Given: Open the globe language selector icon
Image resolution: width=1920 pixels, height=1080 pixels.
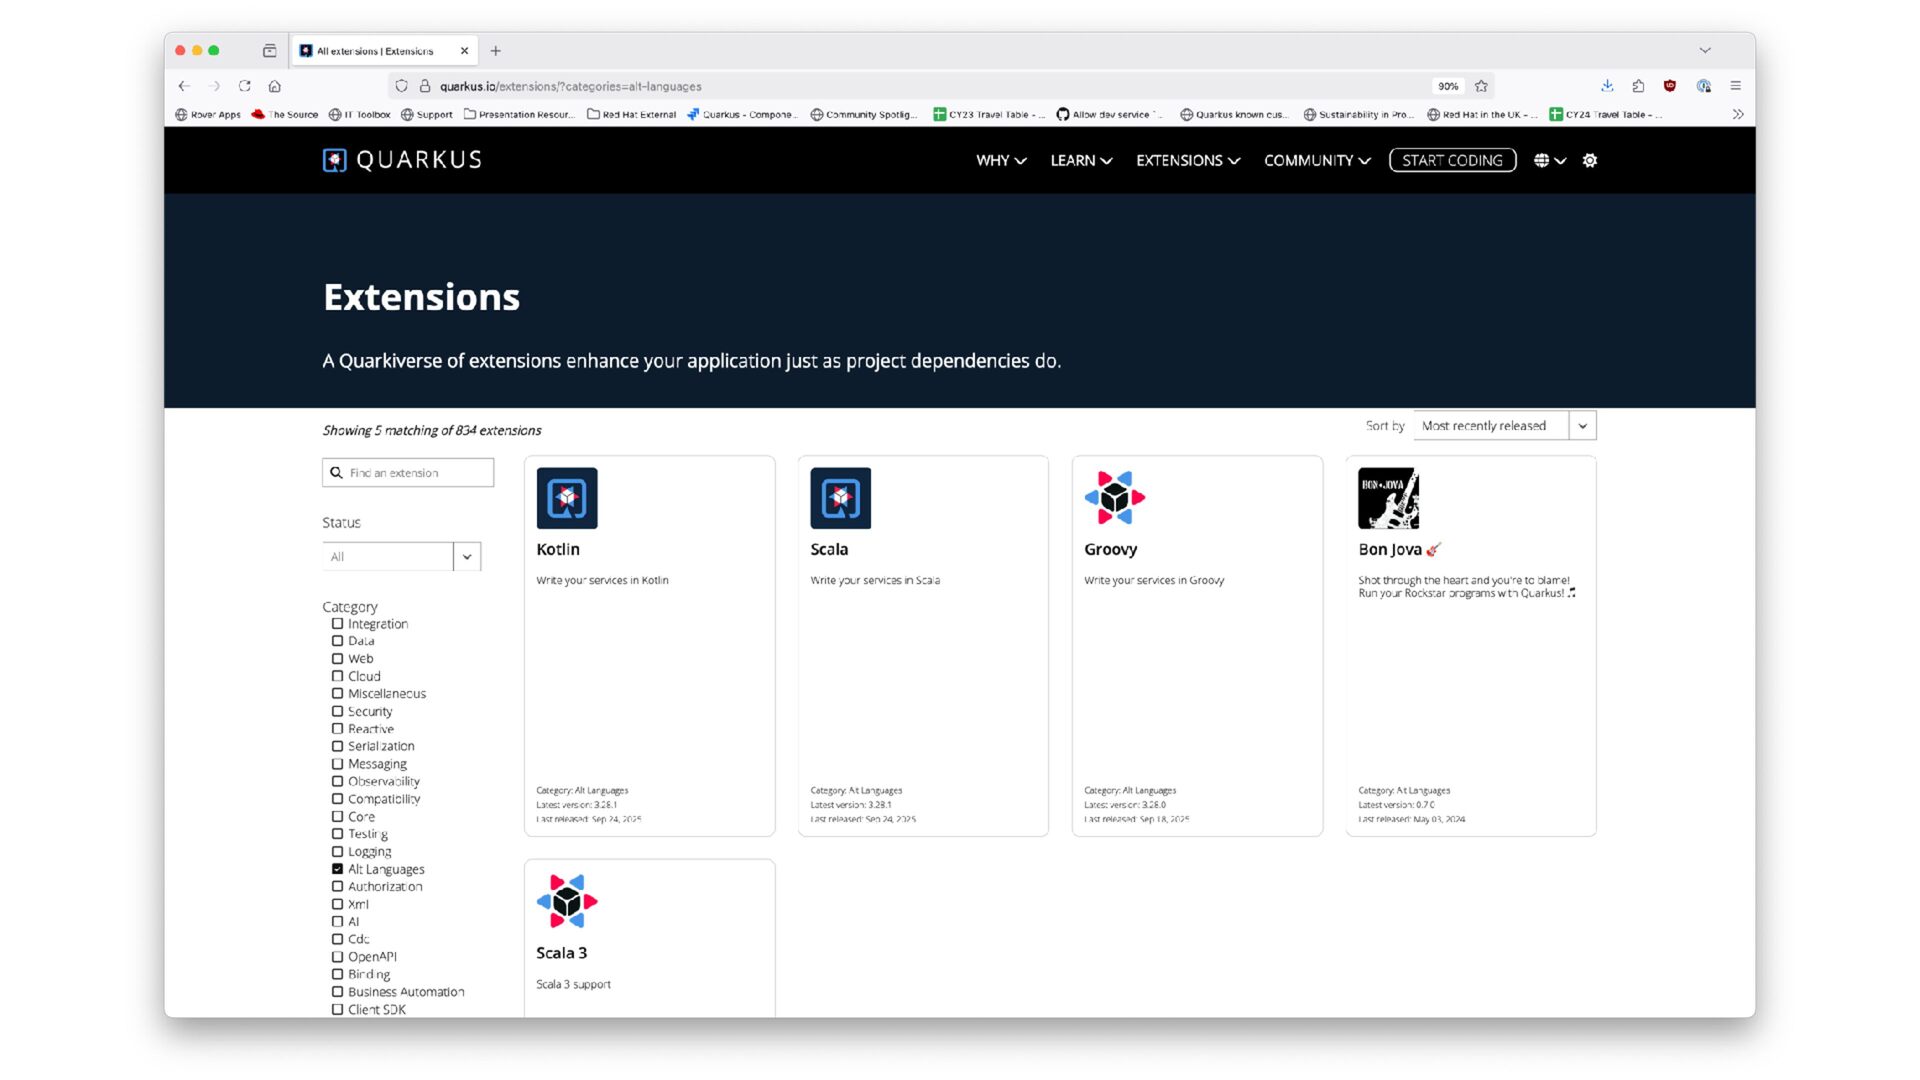Looking at the screenshot, I should point(1541,160).
